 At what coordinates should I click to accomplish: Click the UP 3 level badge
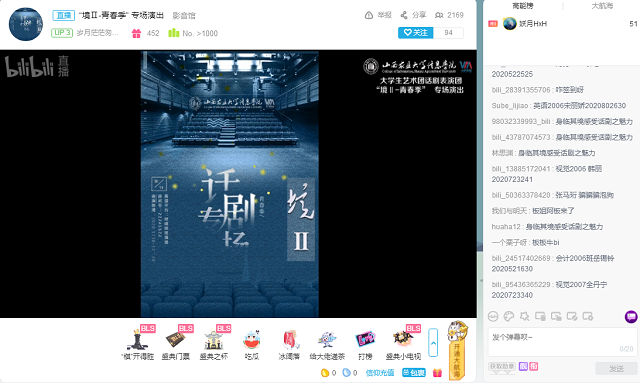tap(62, 33)
